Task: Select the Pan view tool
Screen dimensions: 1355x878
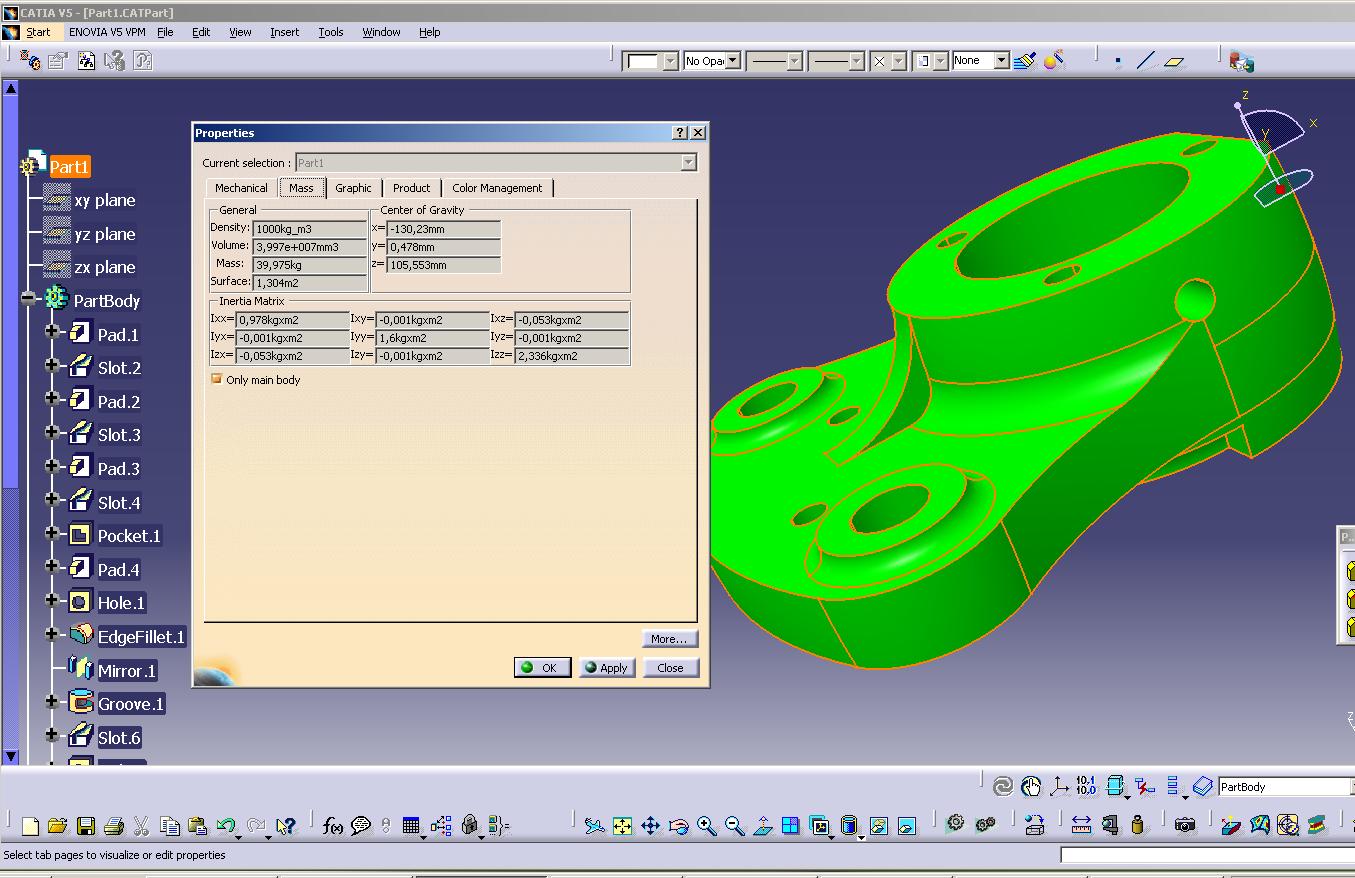Action: pyautogui.click(x=650, y=826)
